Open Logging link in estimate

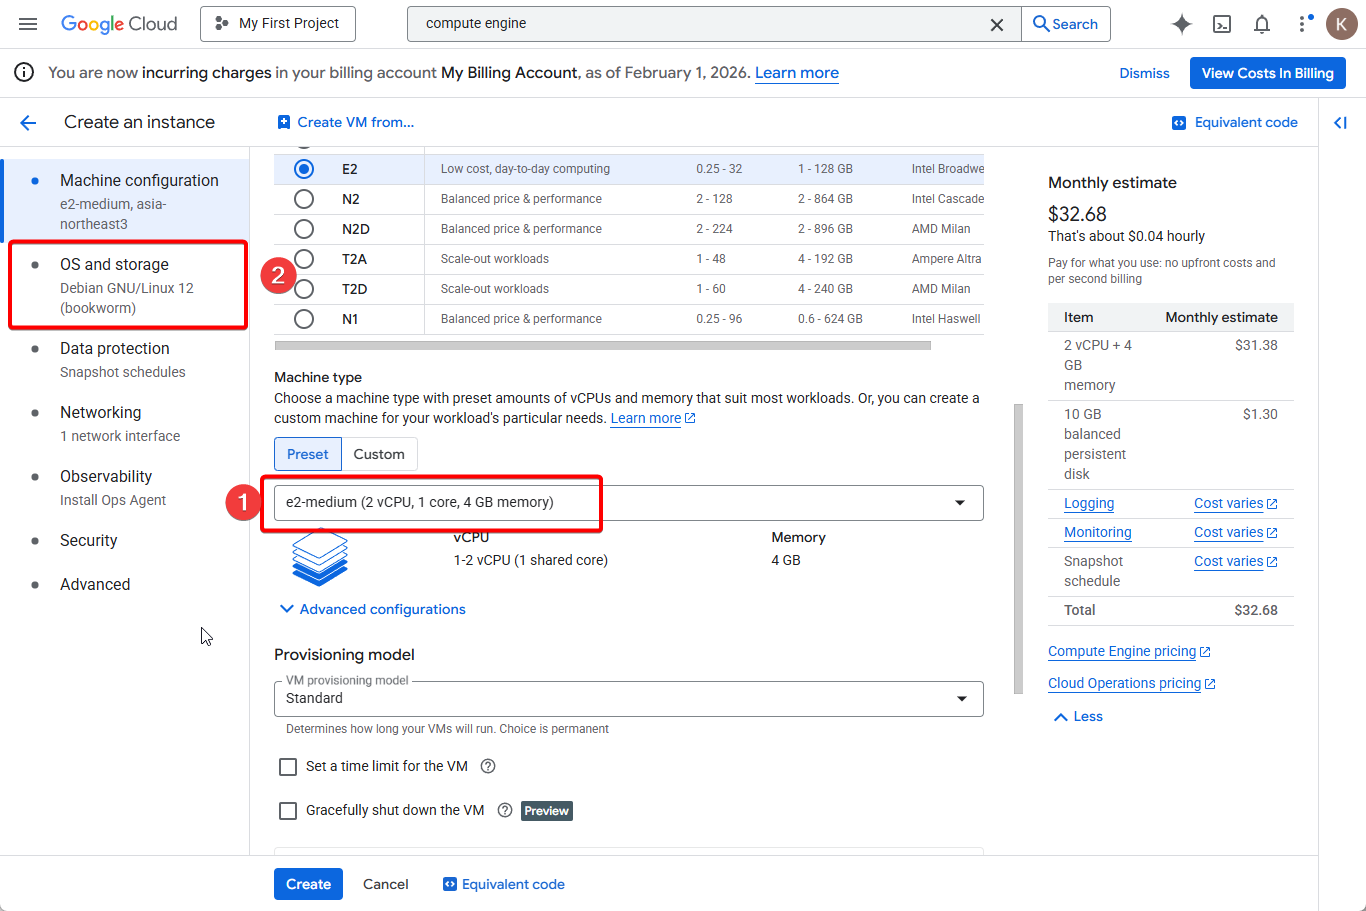[x=1089, y=504]
